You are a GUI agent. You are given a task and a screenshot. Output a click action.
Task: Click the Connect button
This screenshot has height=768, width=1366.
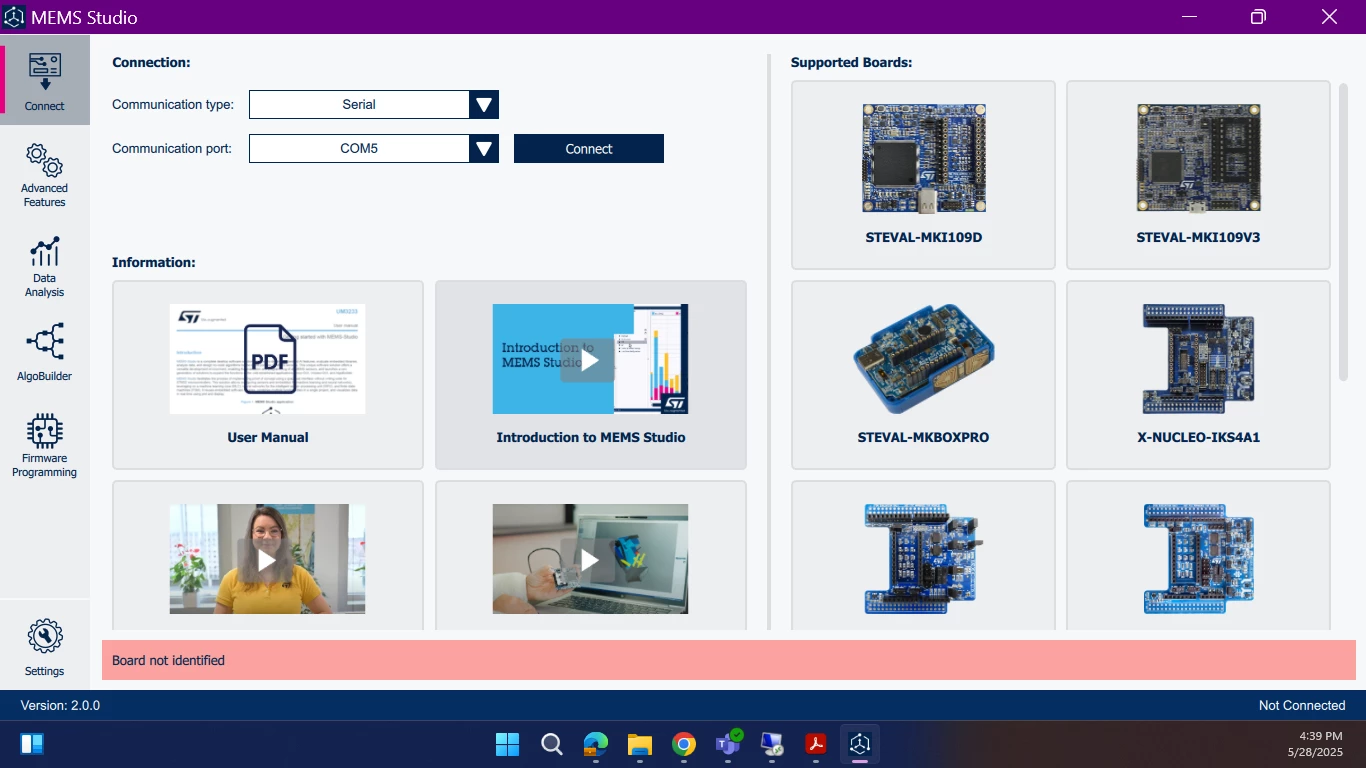coord(589,149)
